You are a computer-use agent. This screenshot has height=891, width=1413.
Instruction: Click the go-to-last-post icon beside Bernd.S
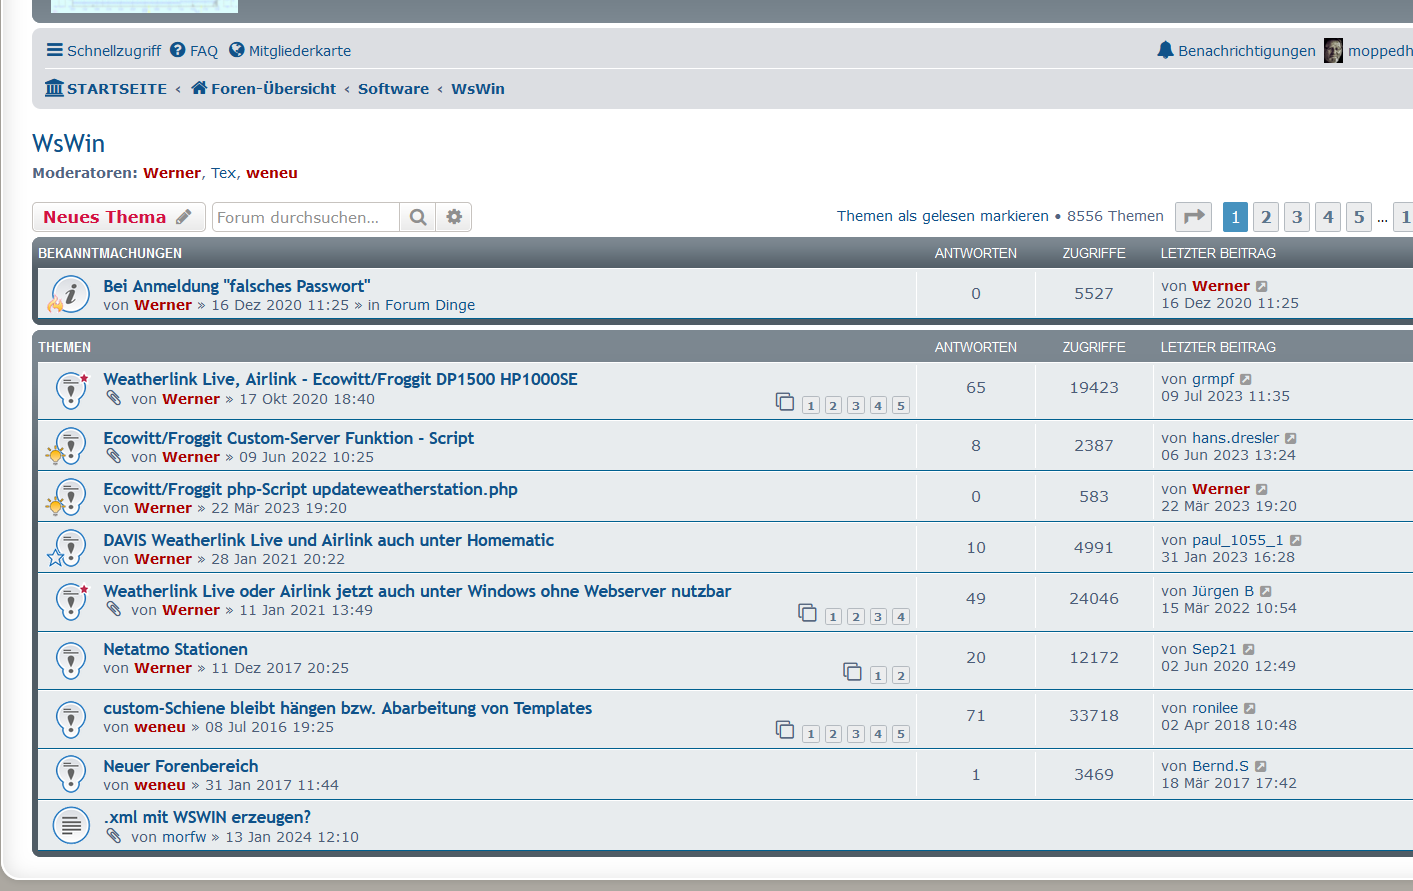point(1261,767)
